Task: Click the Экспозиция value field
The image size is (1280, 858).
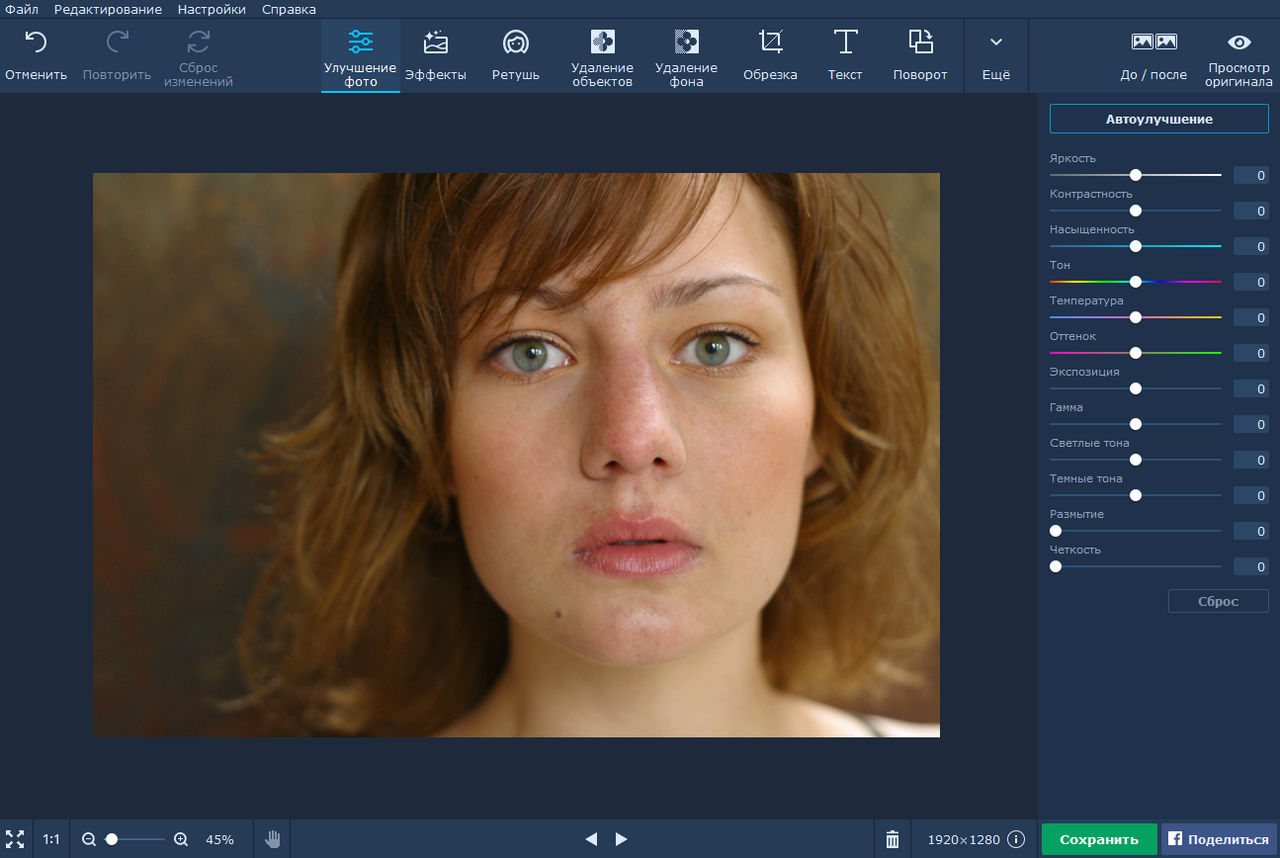Action: [1251, 388]
